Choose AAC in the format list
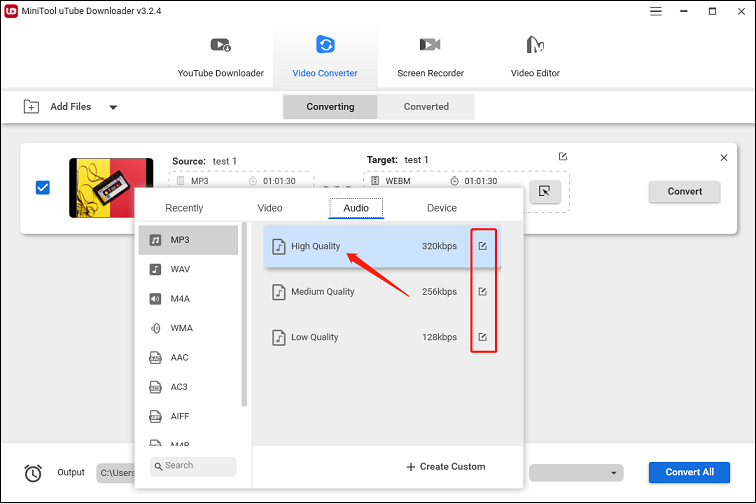 (189, 358)
